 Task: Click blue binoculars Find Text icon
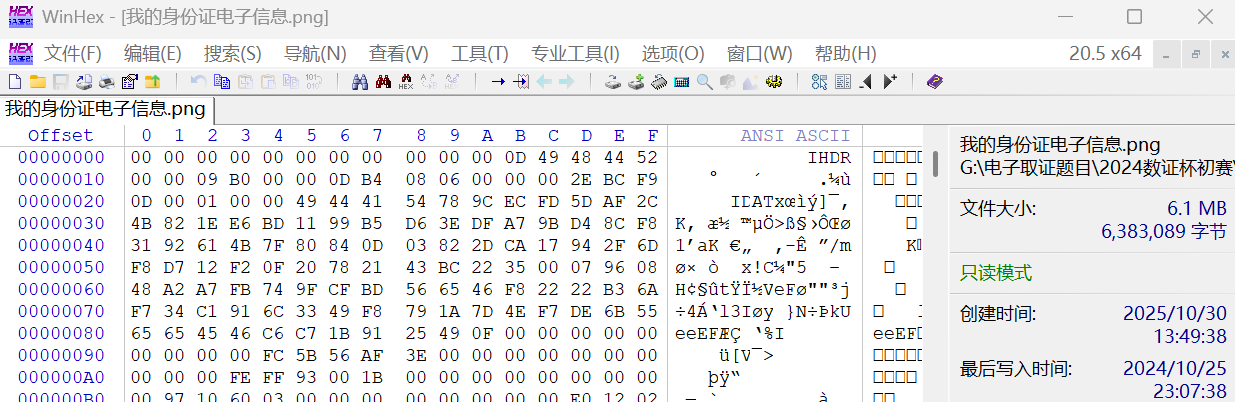(359, 81)
